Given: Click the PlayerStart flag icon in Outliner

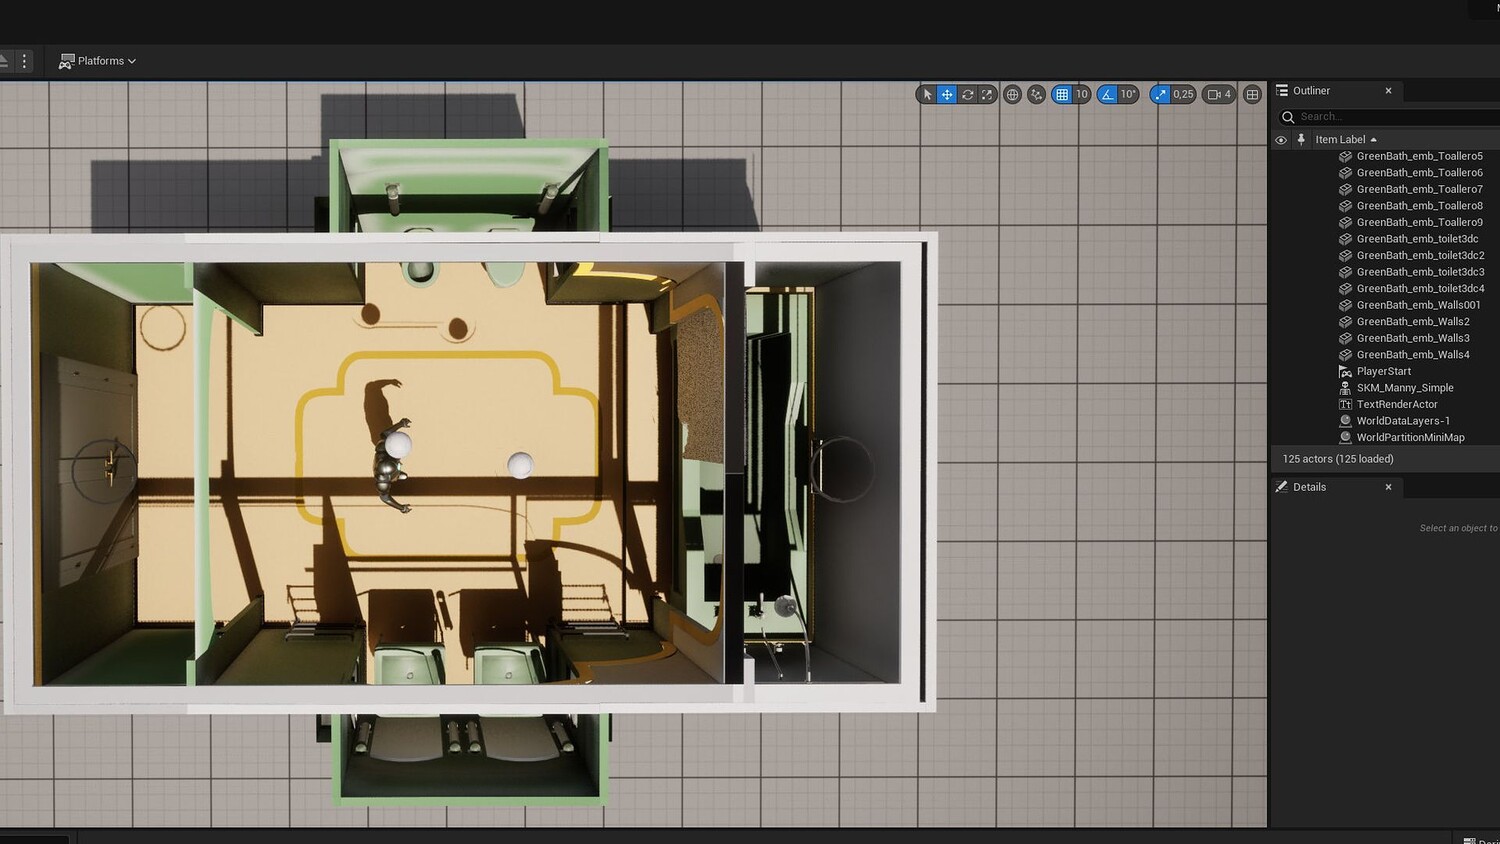Looking at the screenshot, I should (x=1345, y=371).
